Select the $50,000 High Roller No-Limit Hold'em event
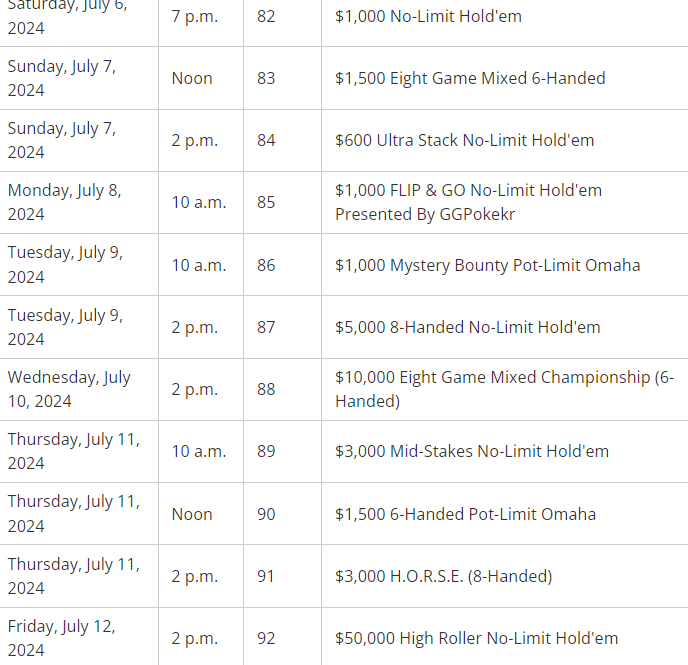688x665 pixels. pos(476,638)
